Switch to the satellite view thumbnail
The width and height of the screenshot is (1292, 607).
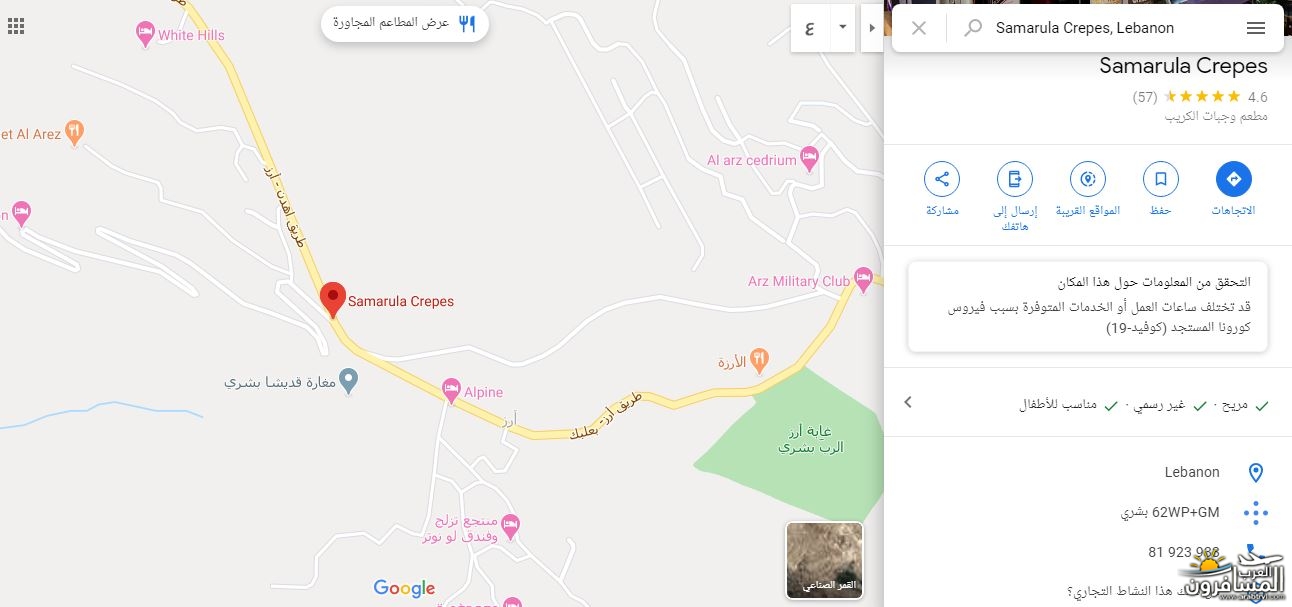point(824,560)
